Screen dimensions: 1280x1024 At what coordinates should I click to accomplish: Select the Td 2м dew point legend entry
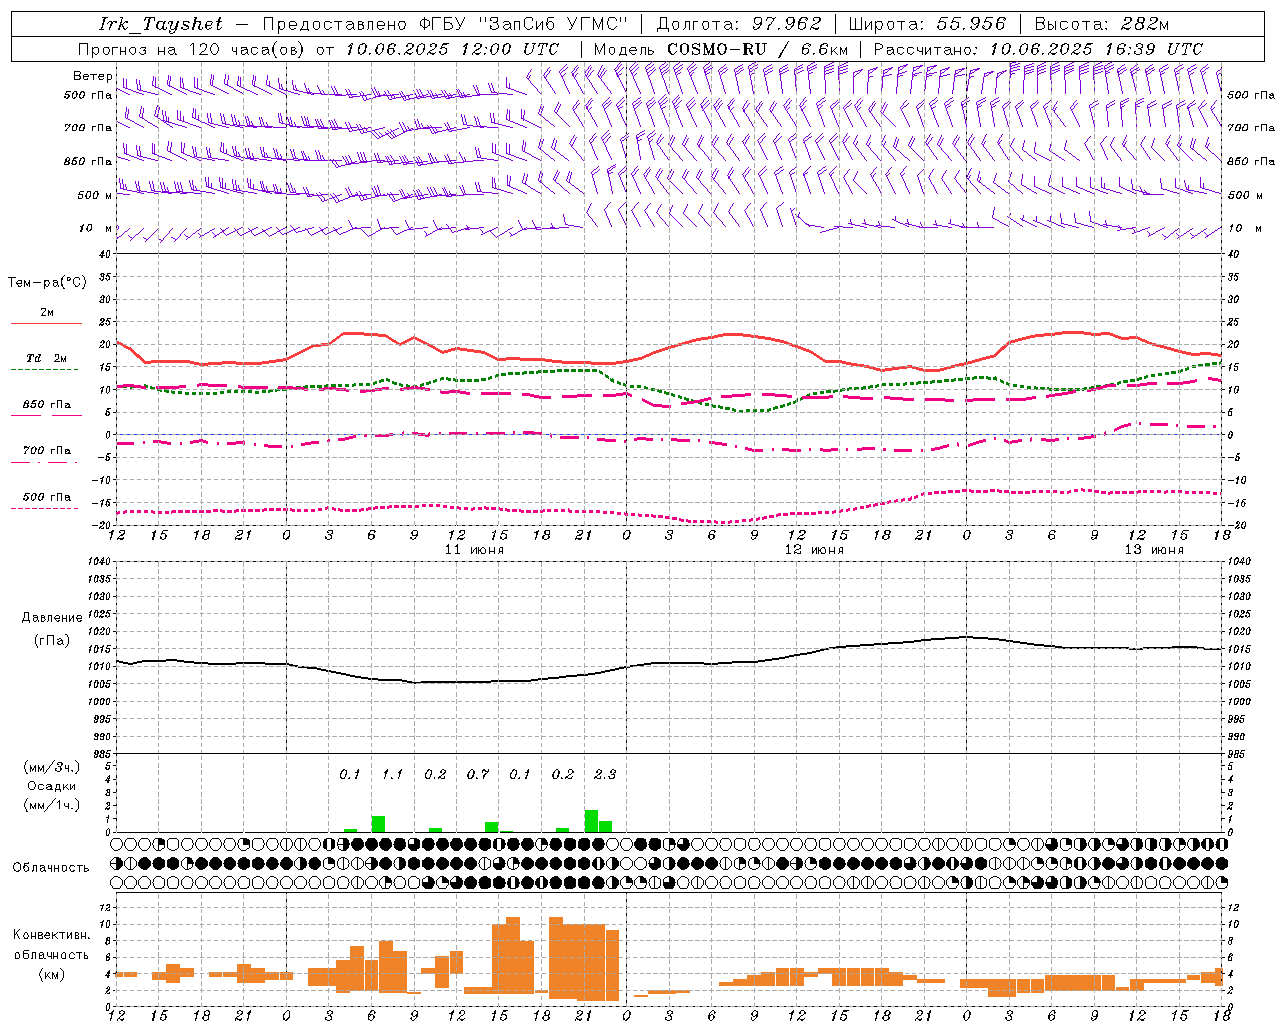point(47,358)
